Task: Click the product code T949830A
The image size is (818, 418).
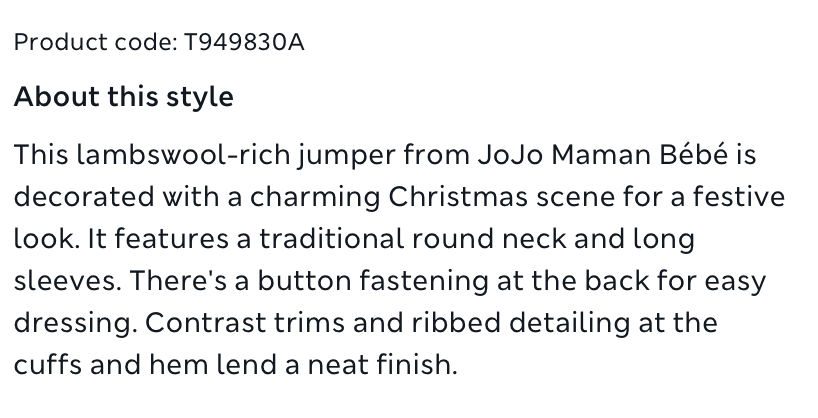Action: coord(244,42)
